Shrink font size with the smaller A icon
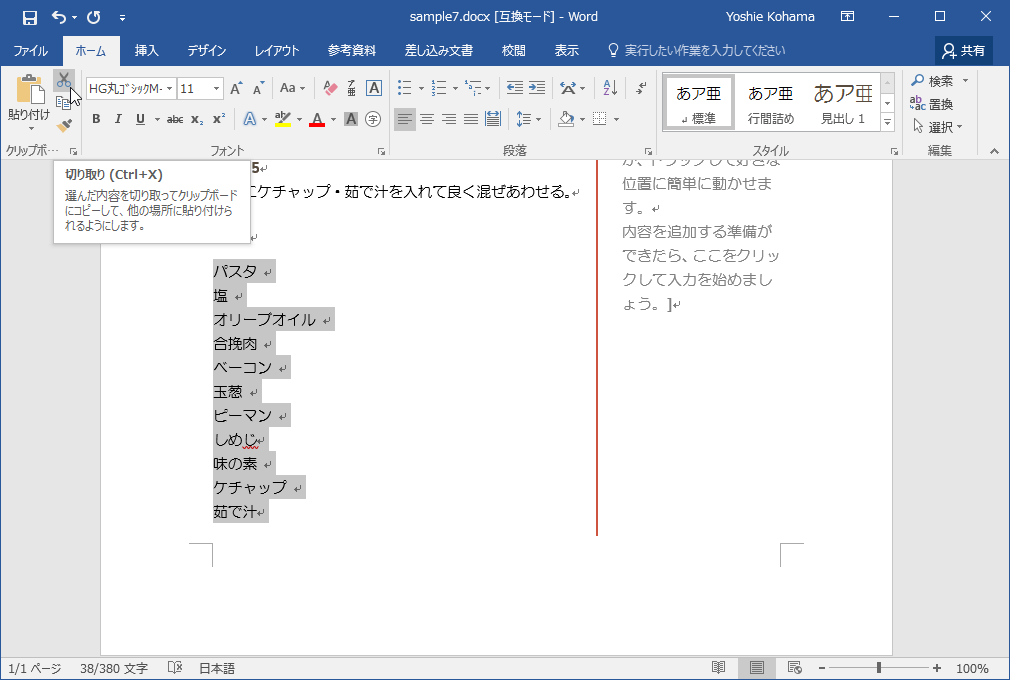 tap(258, 88)
